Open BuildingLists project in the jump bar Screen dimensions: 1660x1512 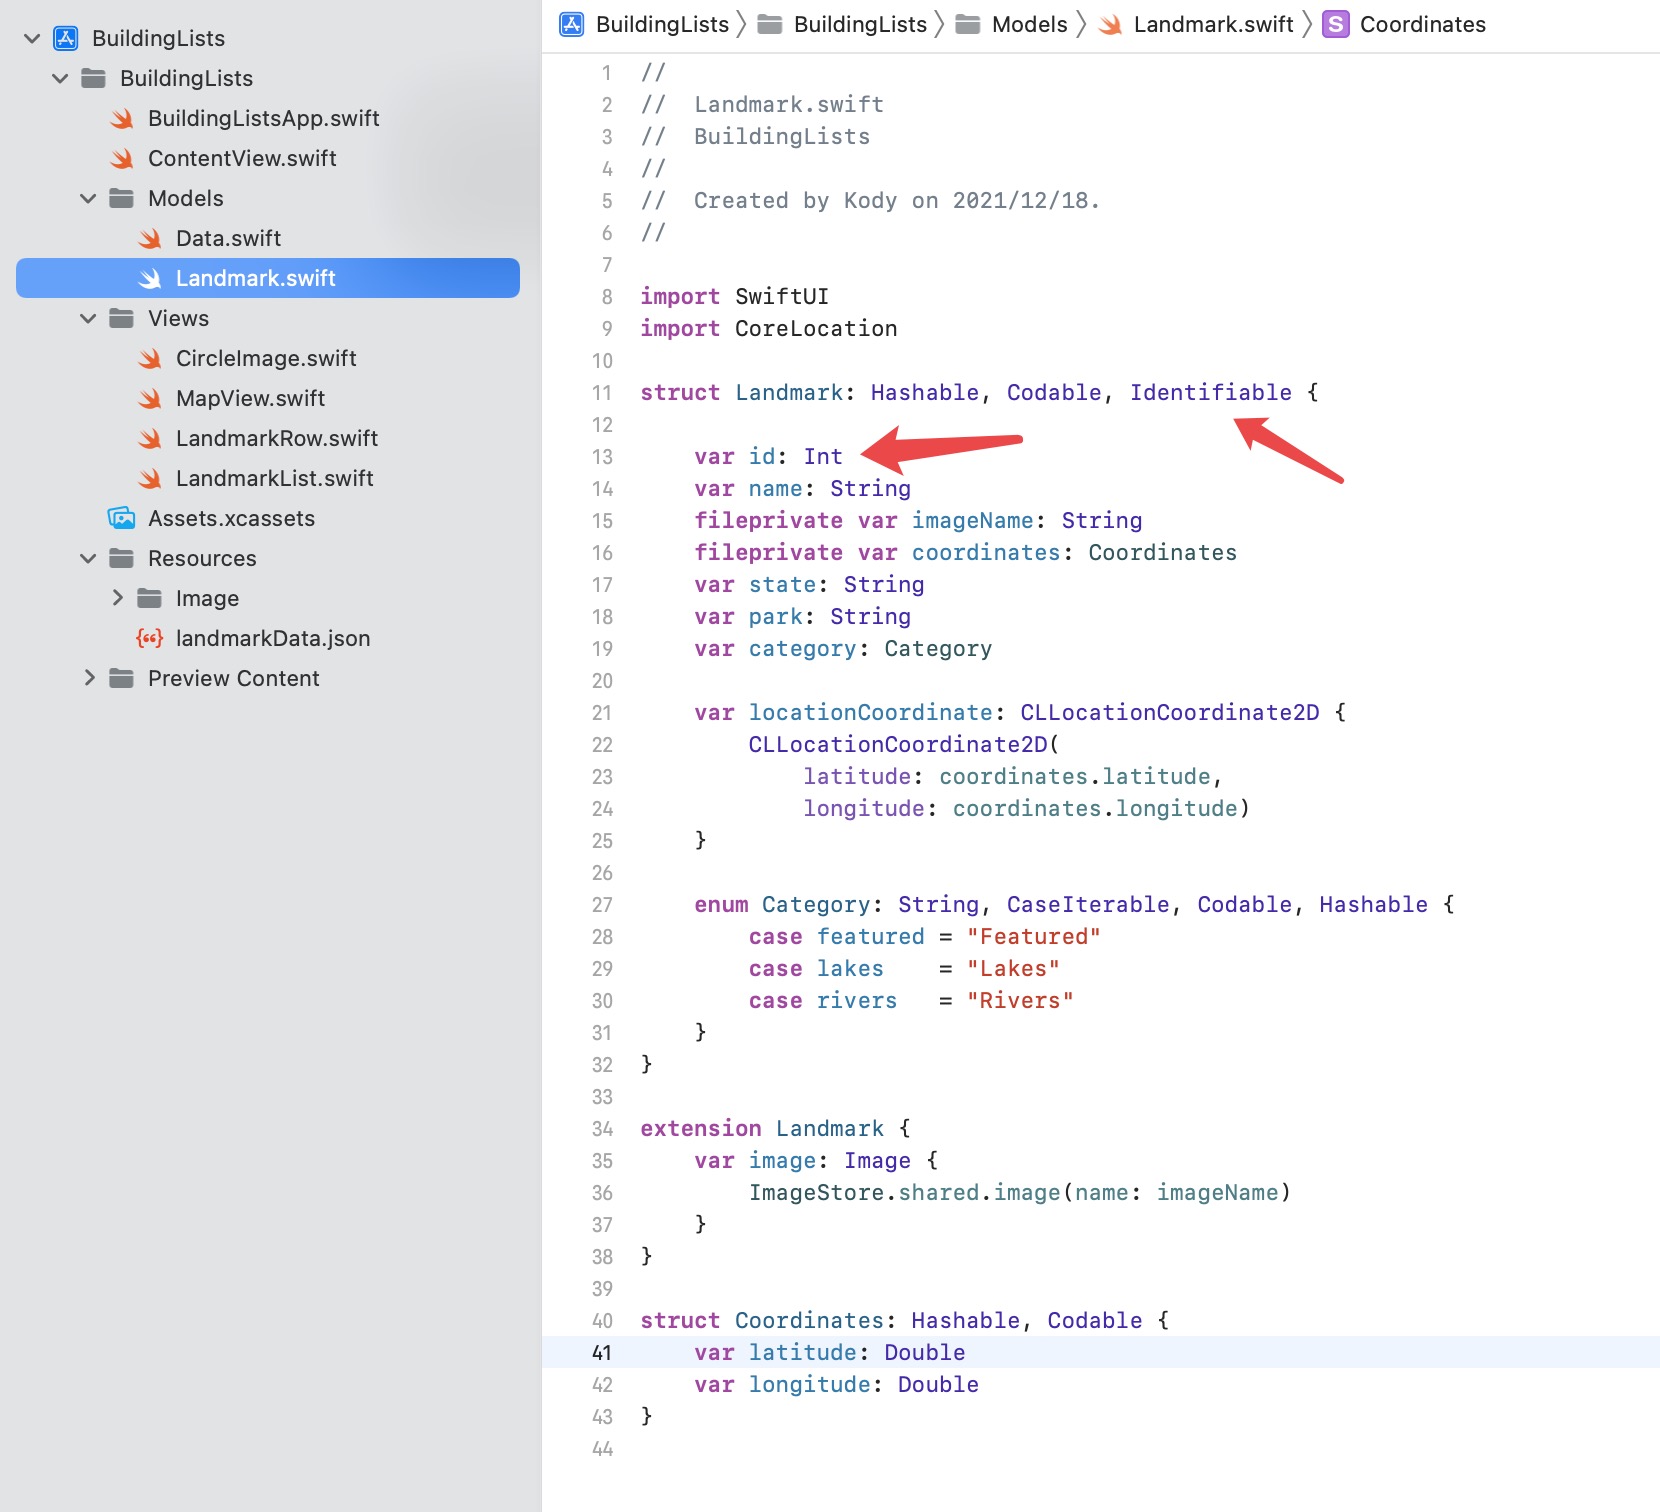click(x=662, y=24)
